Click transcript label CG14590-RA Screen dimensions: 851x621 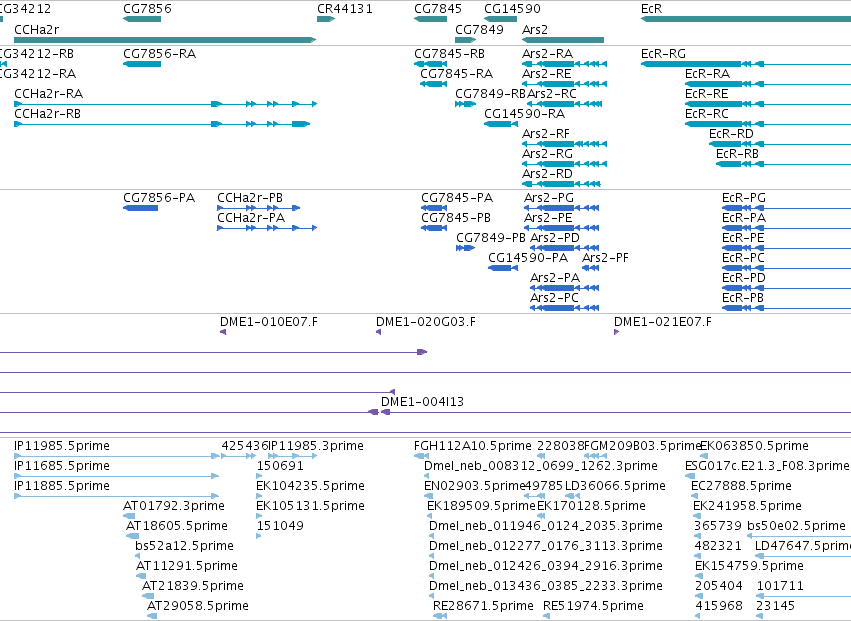(x=524, y=113)
